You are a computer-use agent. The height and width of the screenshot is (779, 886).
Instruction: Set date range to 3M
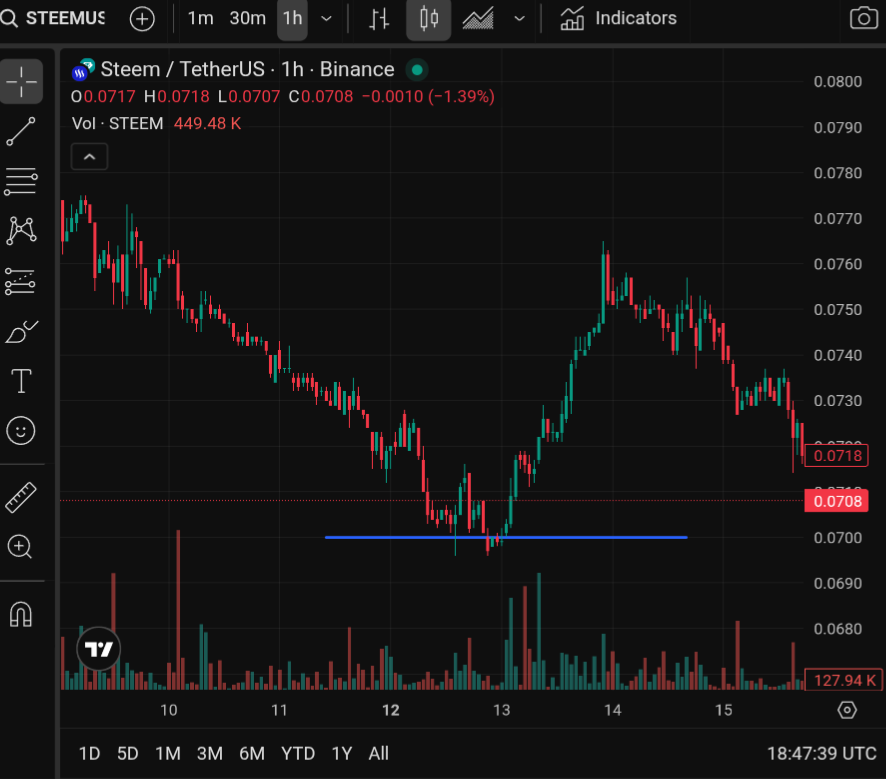click(210, 754)
